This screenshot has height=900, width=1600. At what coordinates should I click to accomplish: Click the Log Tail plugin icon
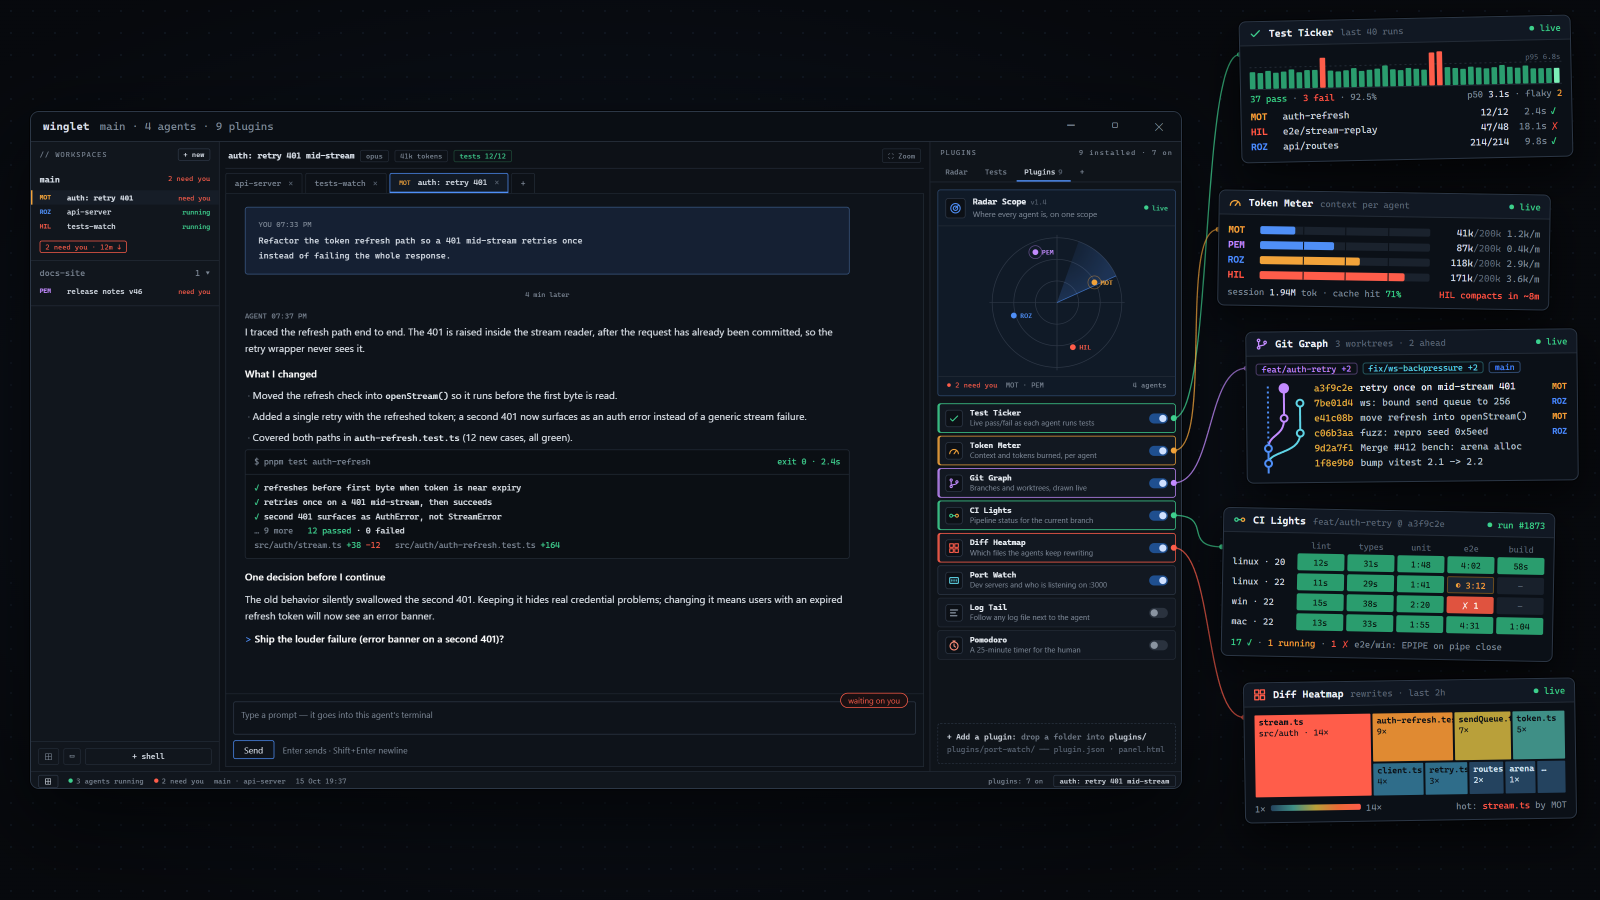point(954,613)
